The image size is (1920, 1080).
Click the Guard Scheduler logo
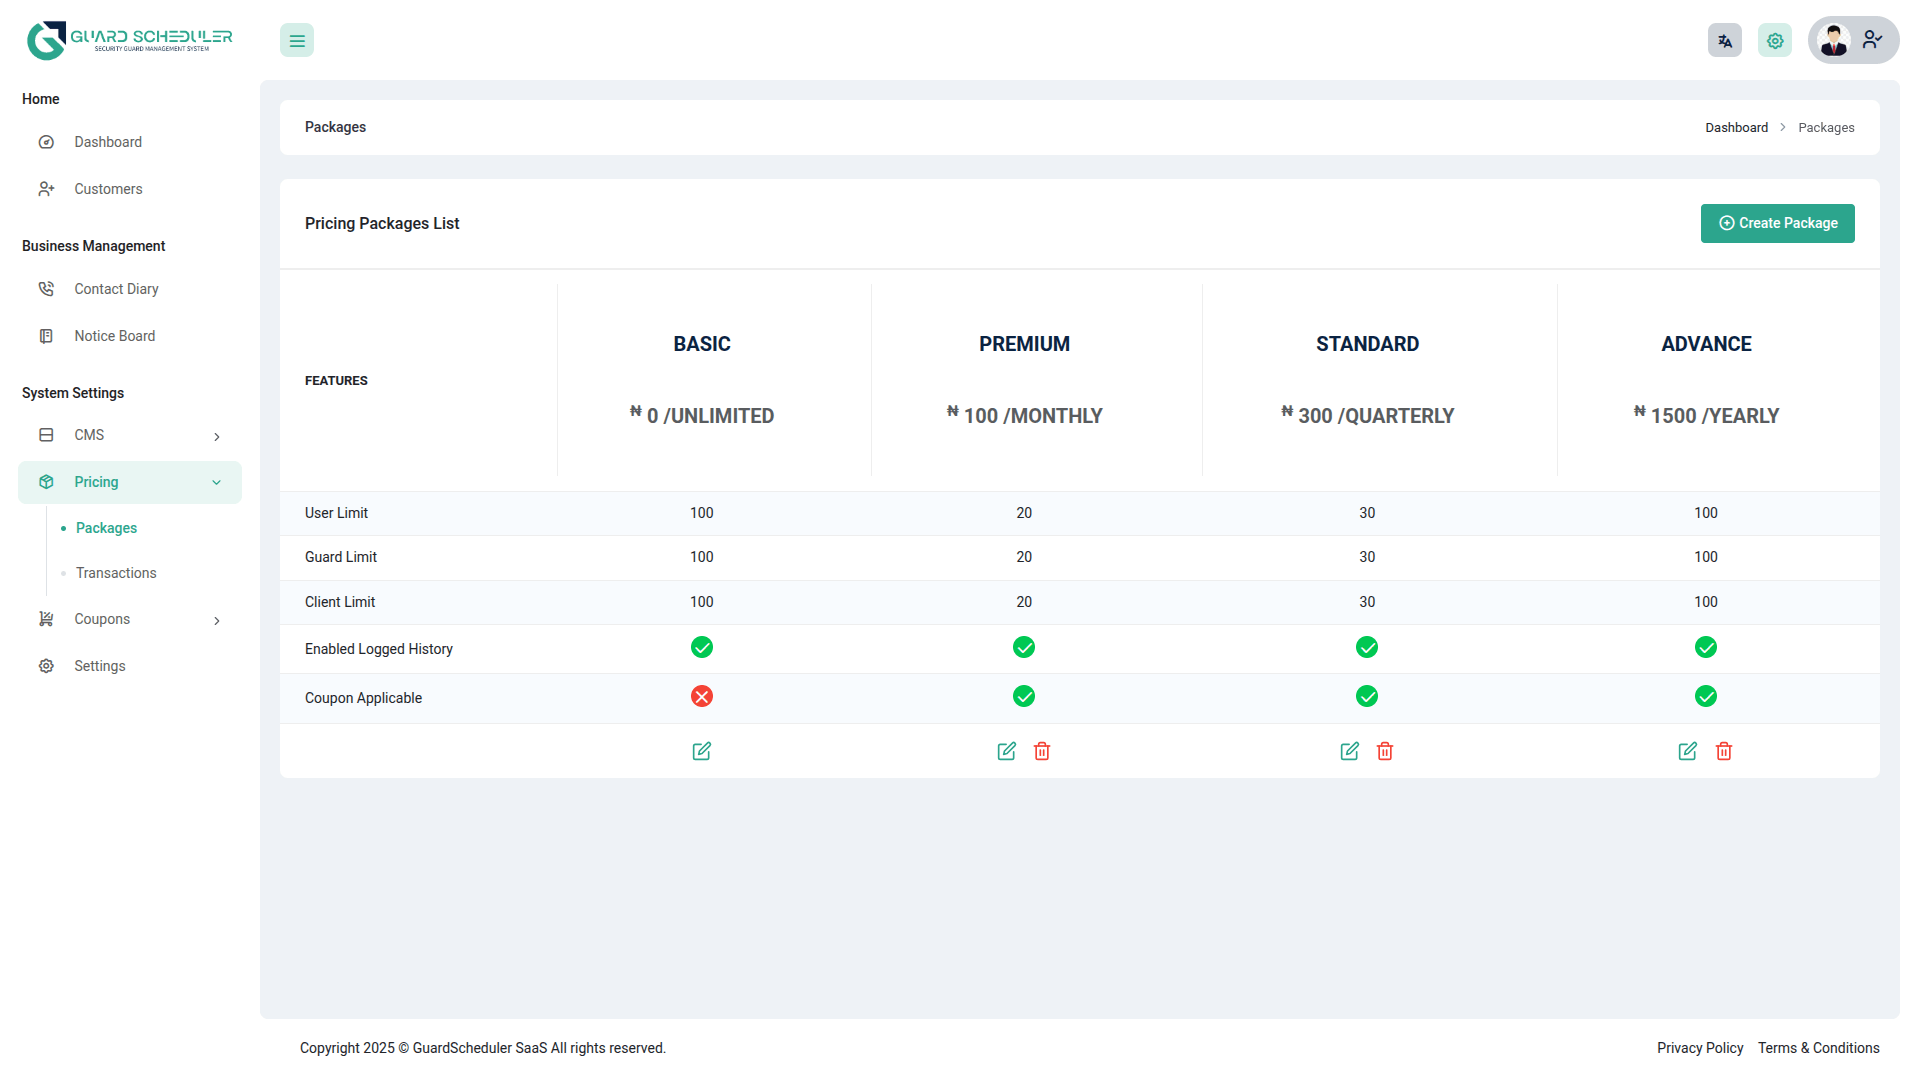[x=129, y=41]
